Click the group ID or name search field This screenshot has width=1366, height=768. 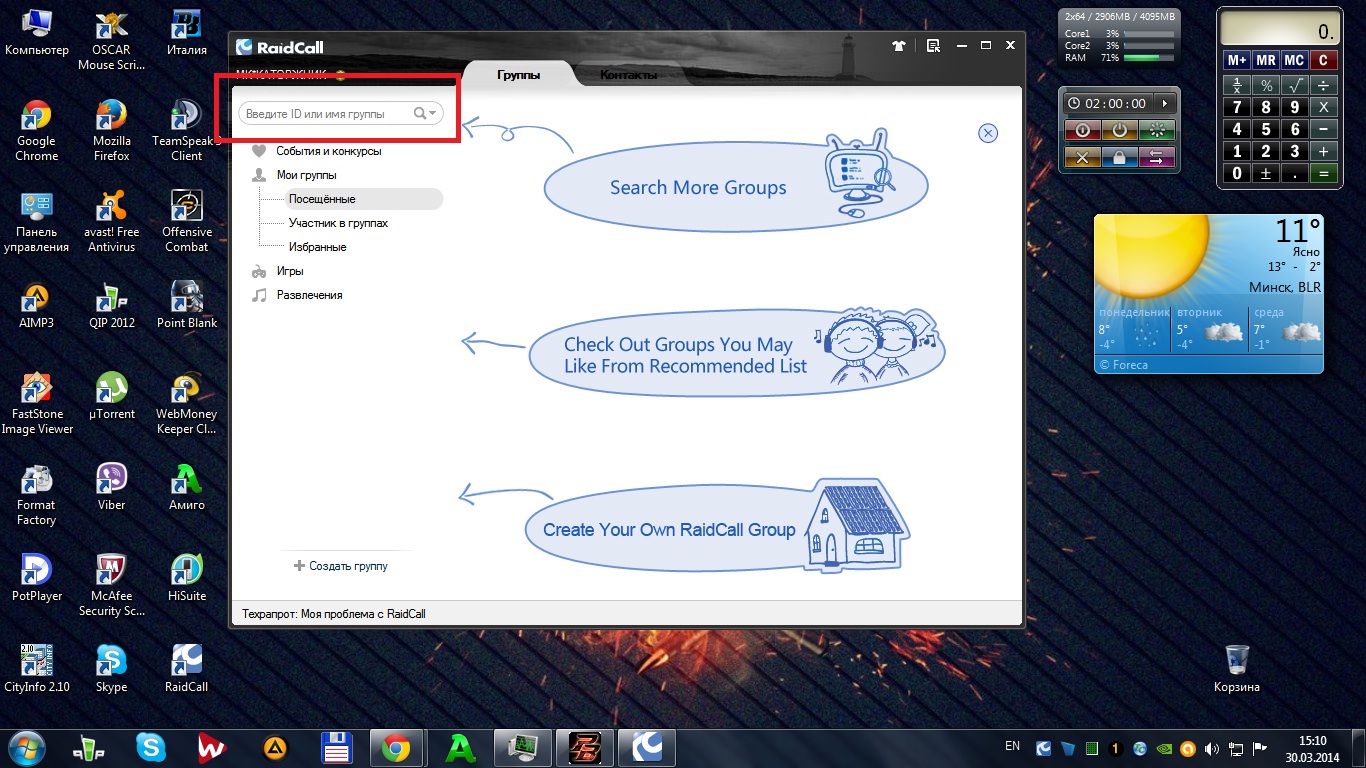point(325,114)
